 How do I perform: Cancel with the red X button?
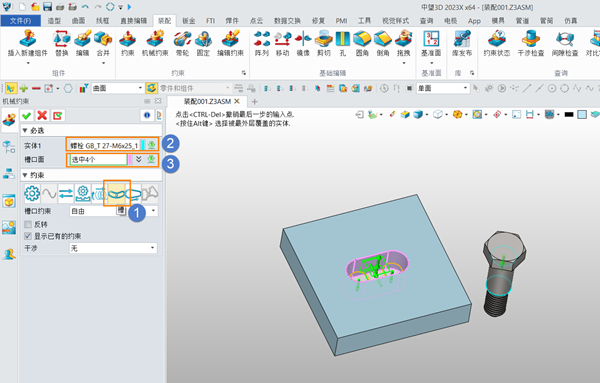(42, 115)
